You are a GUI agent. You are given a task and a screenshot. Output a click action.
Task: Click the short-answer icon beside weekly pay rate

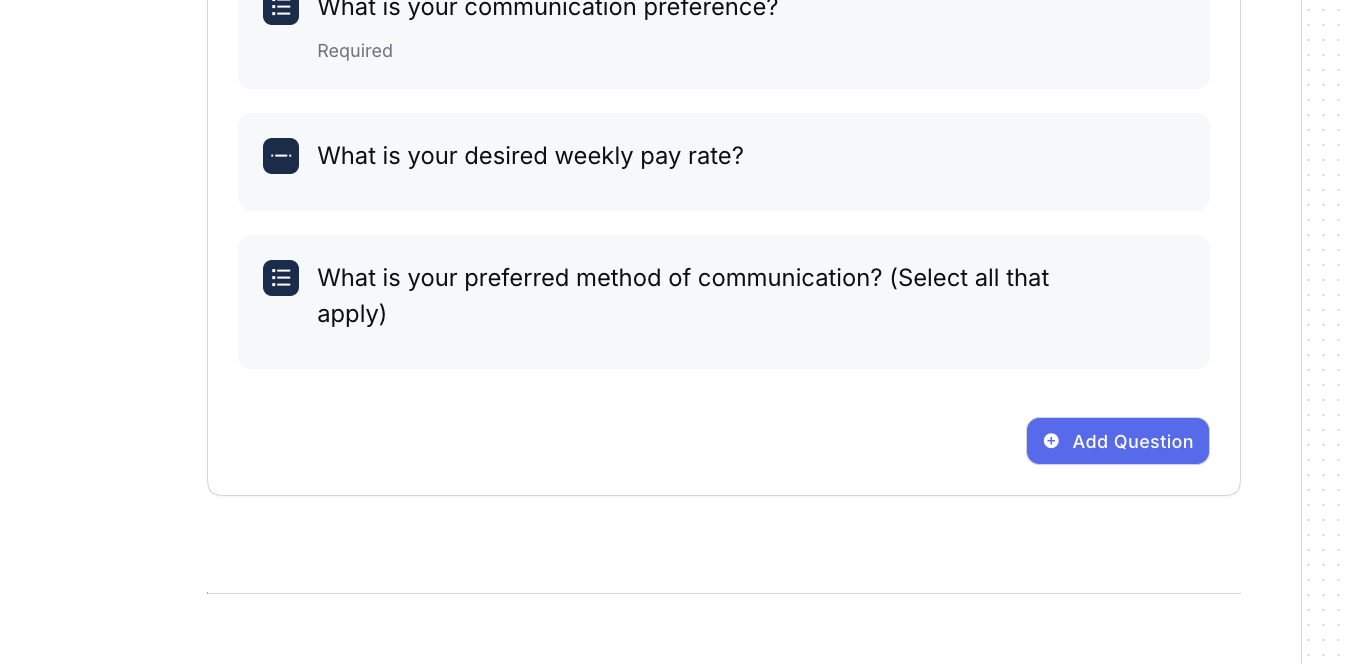coord(281,156)
